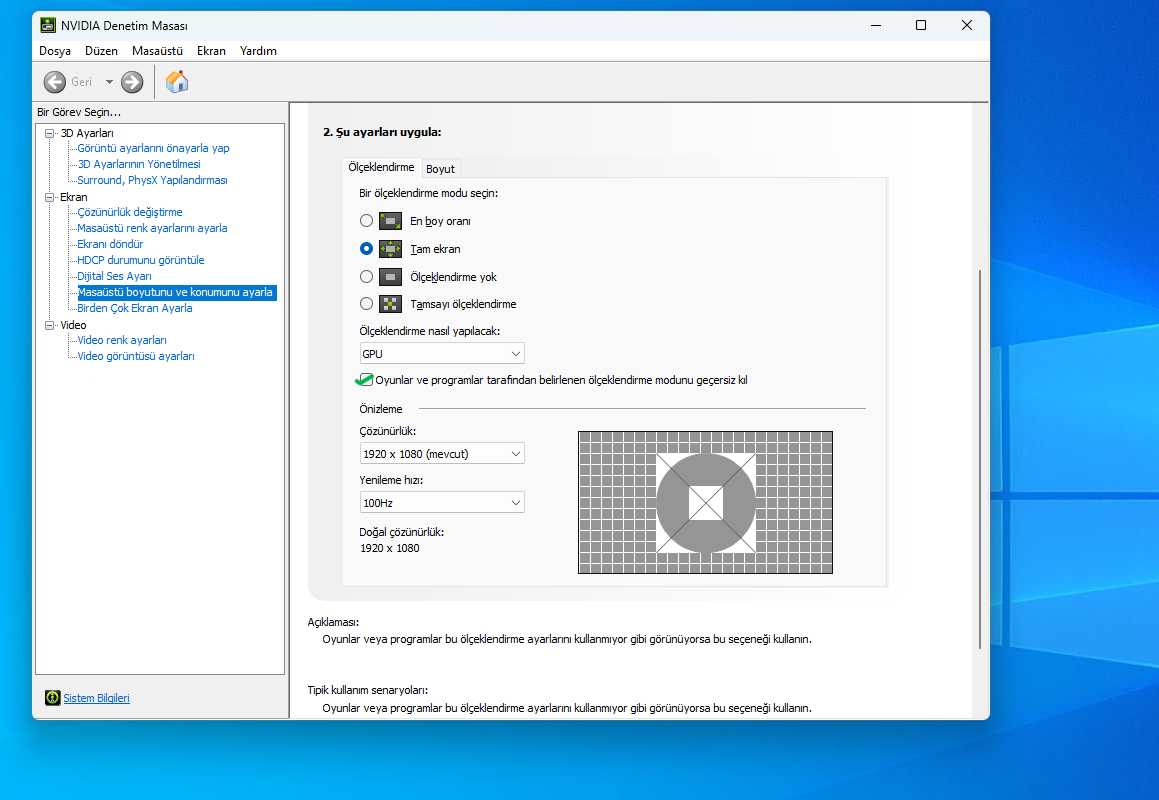Select 'Masaüstü boyutunu ve konumunu ayarla'

177,292
